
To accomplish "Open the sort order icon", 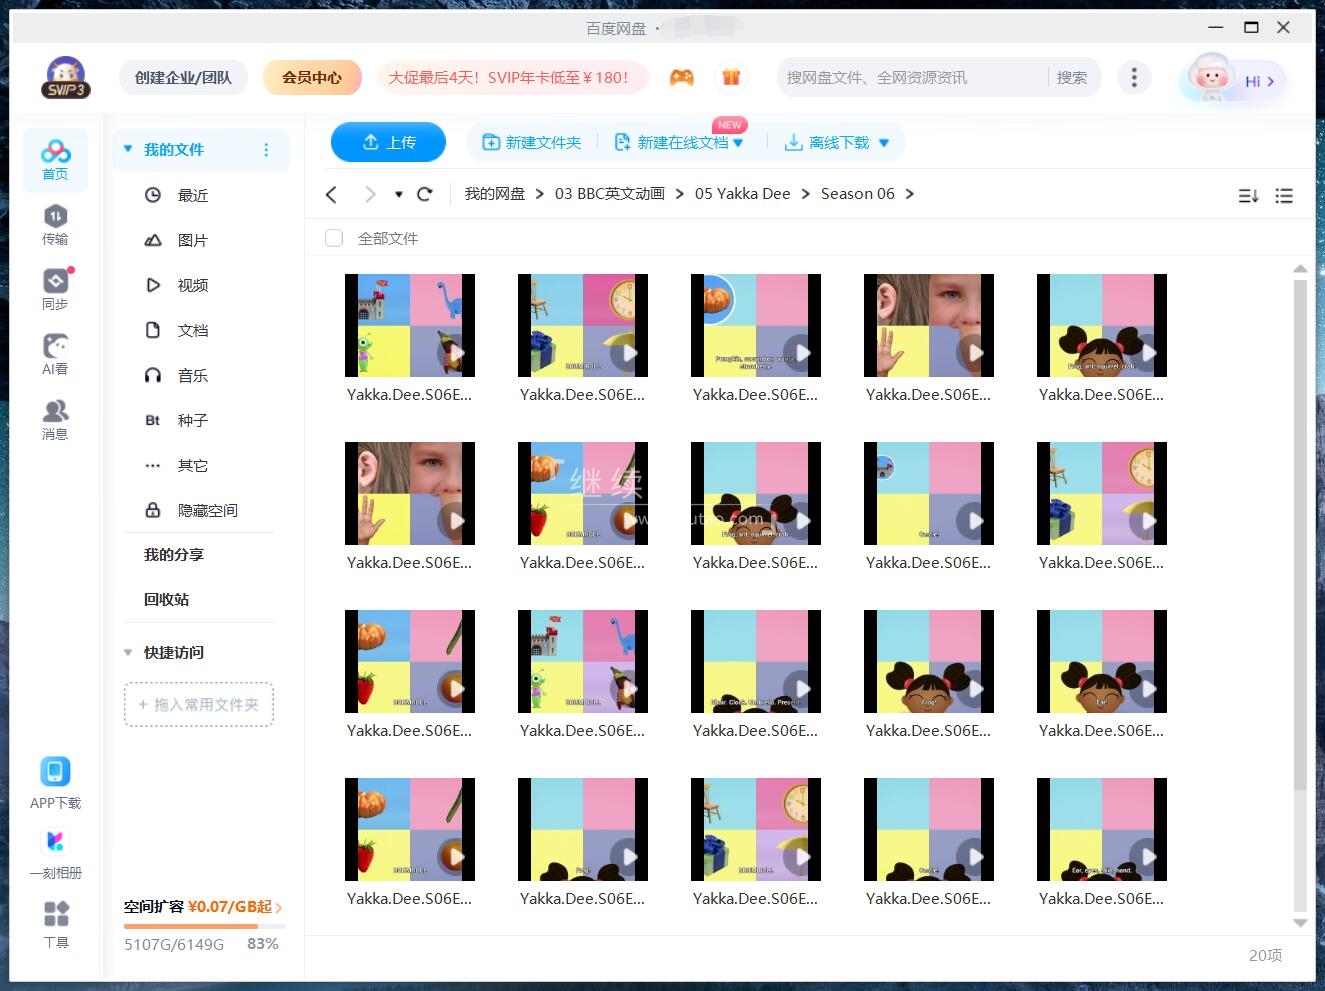I will 1247,196.
